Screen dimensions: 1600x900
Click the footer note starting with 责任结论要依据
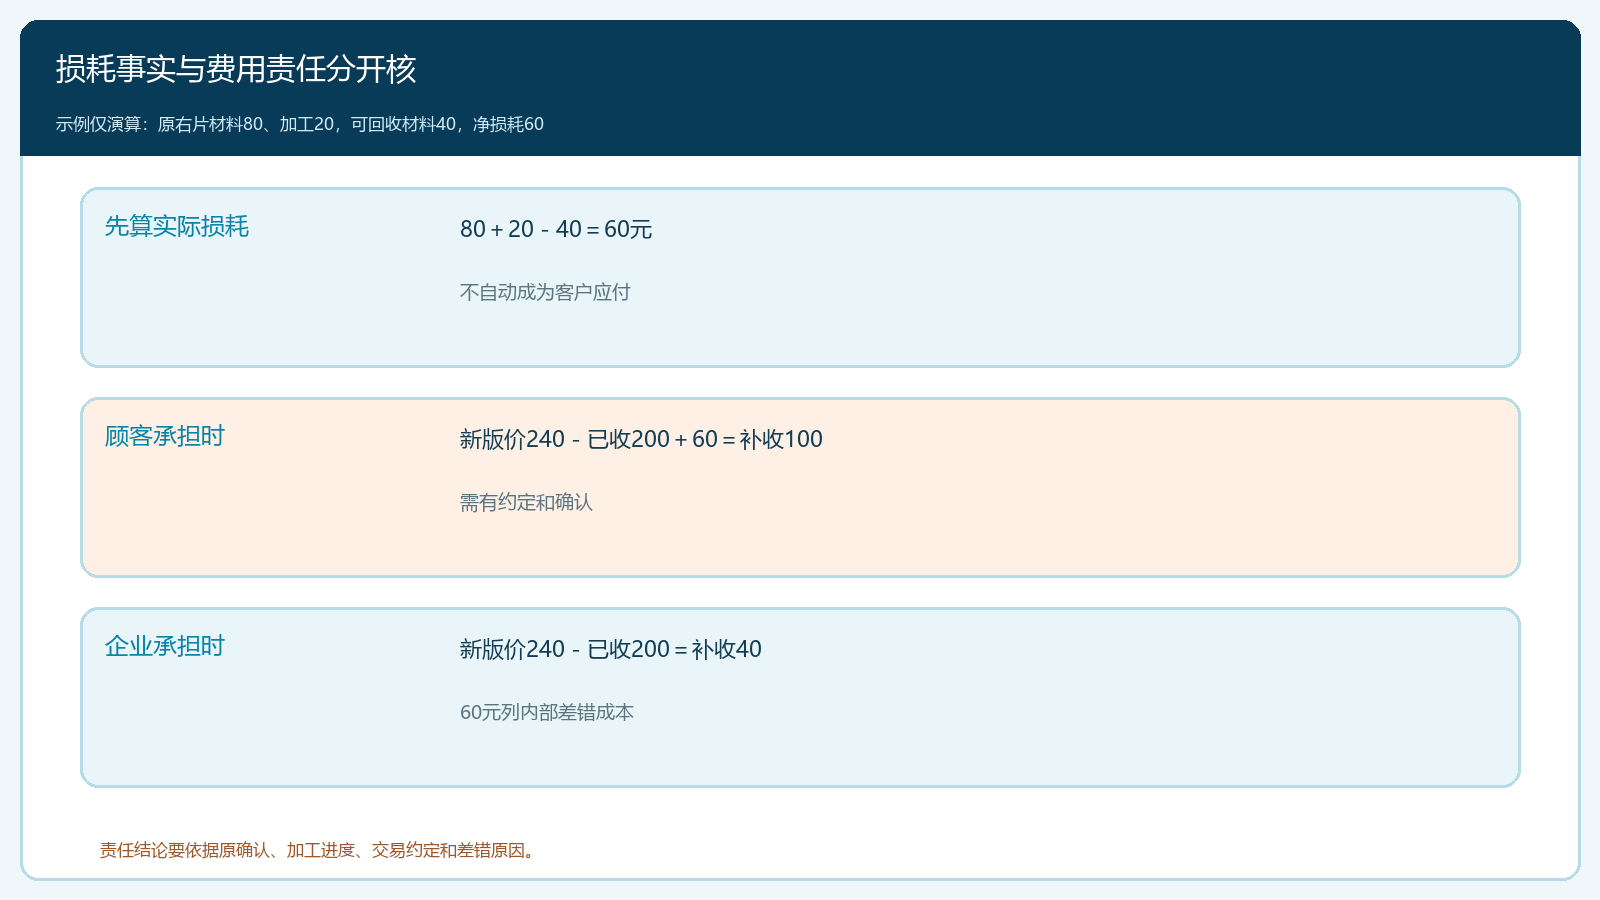320,850
